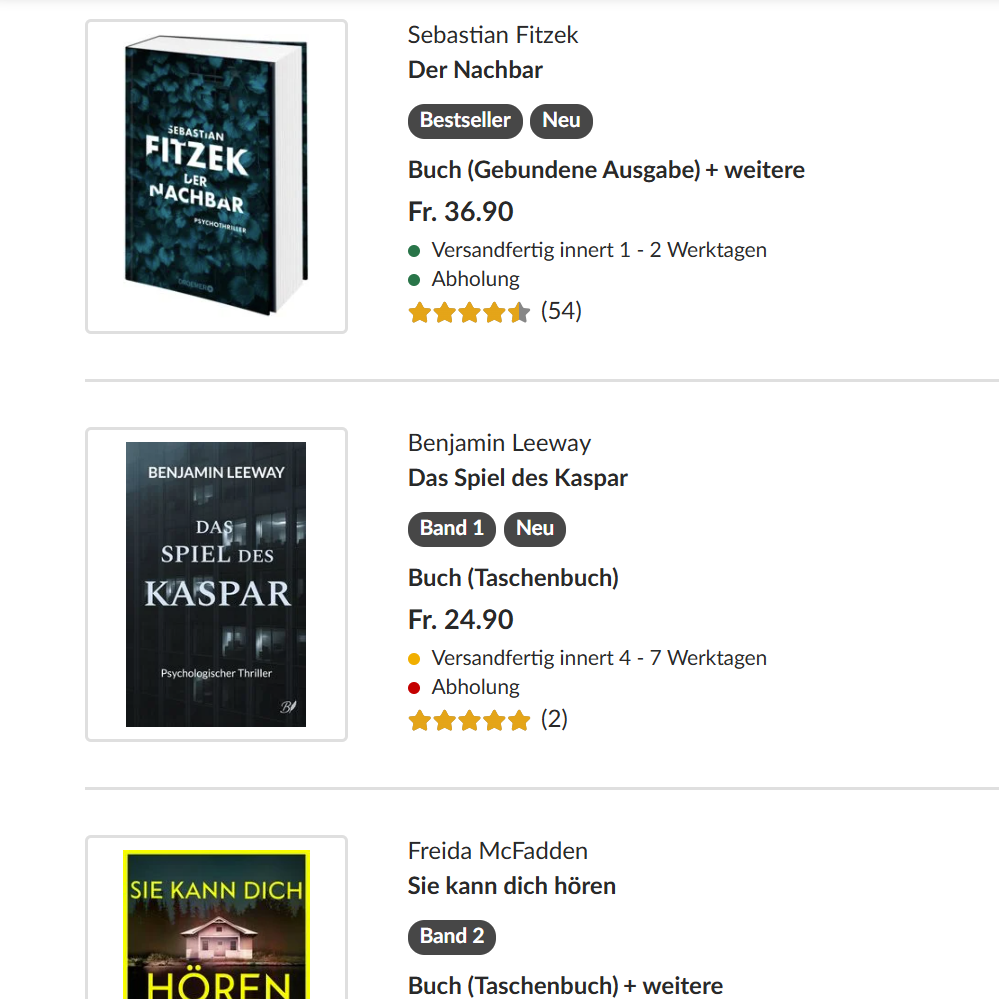Image resolution: width=999 pixels, height=999 pixels.
Task: Click the Band 2 badge
Action: [452, 937]
